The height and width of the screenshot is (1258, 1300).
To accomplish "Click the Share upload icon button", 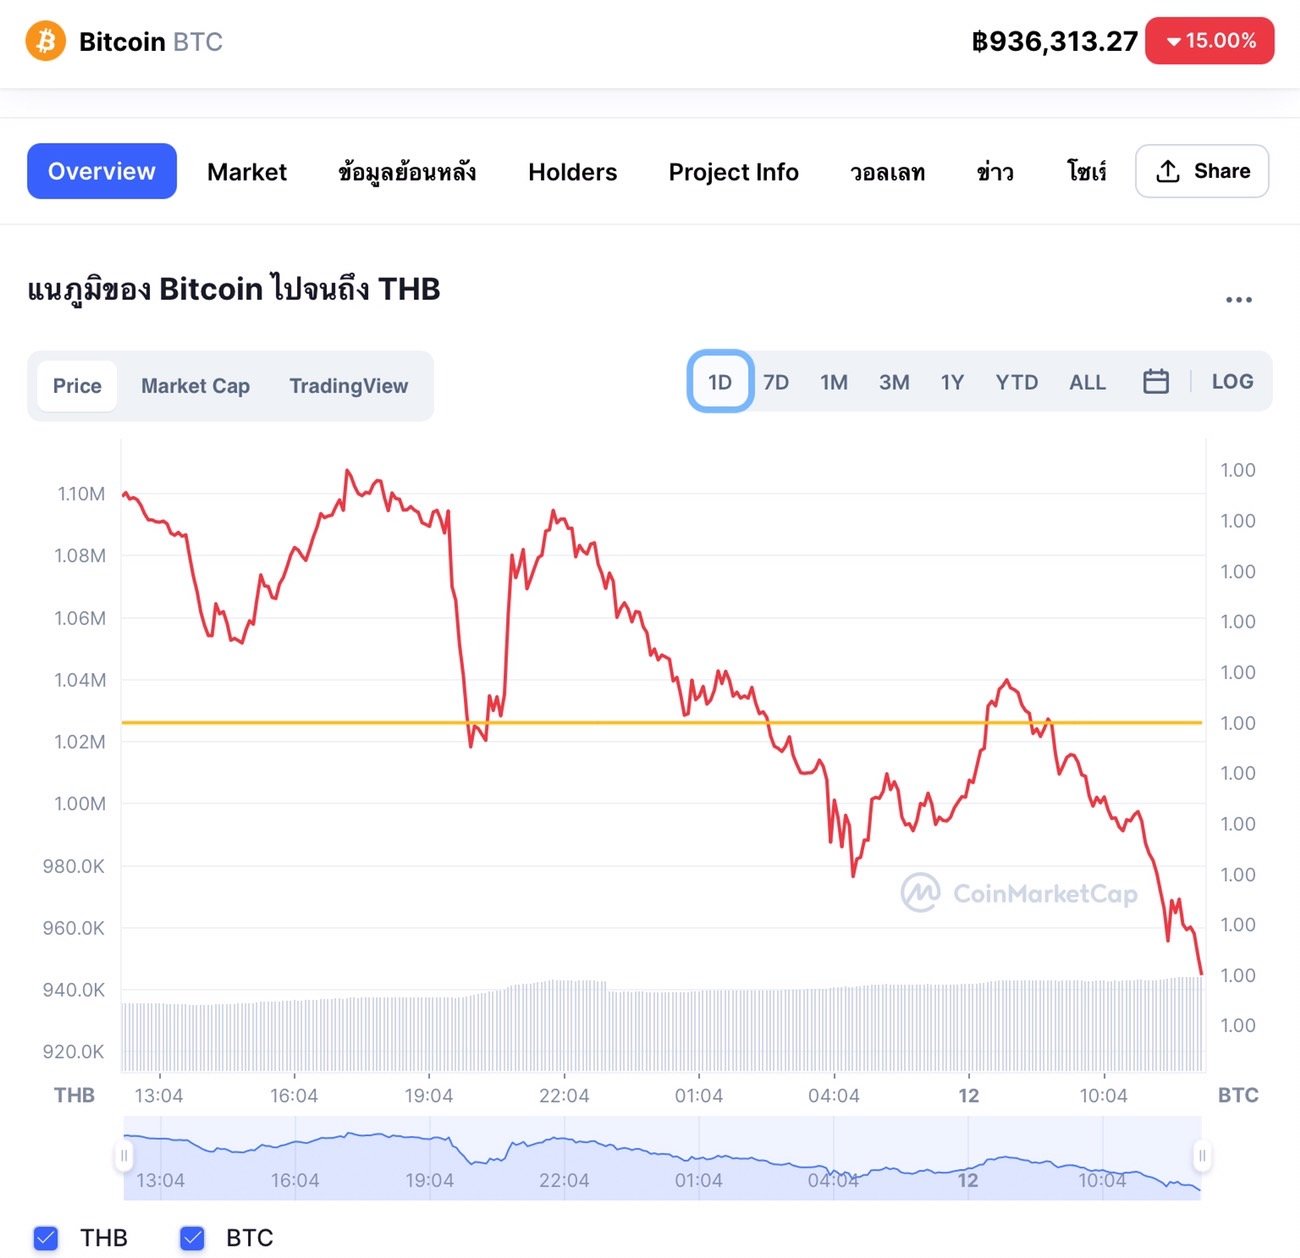I will pos(1202,171).
